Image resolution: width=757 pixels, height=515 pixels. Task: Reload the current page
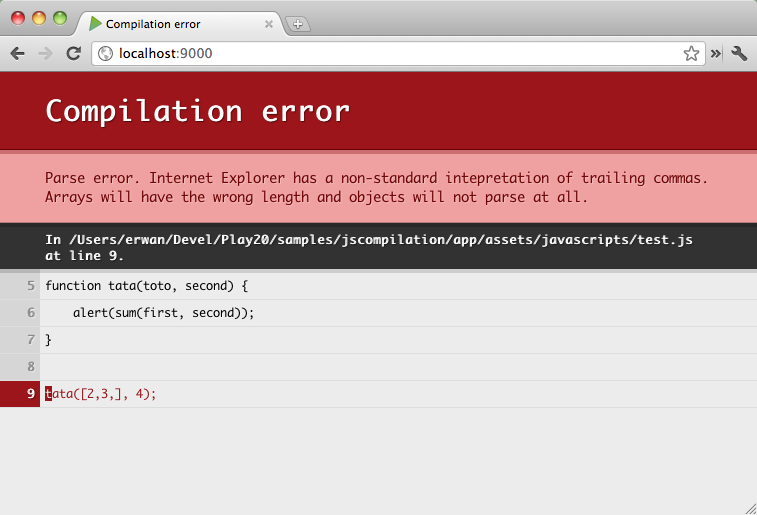pos(73,54)
